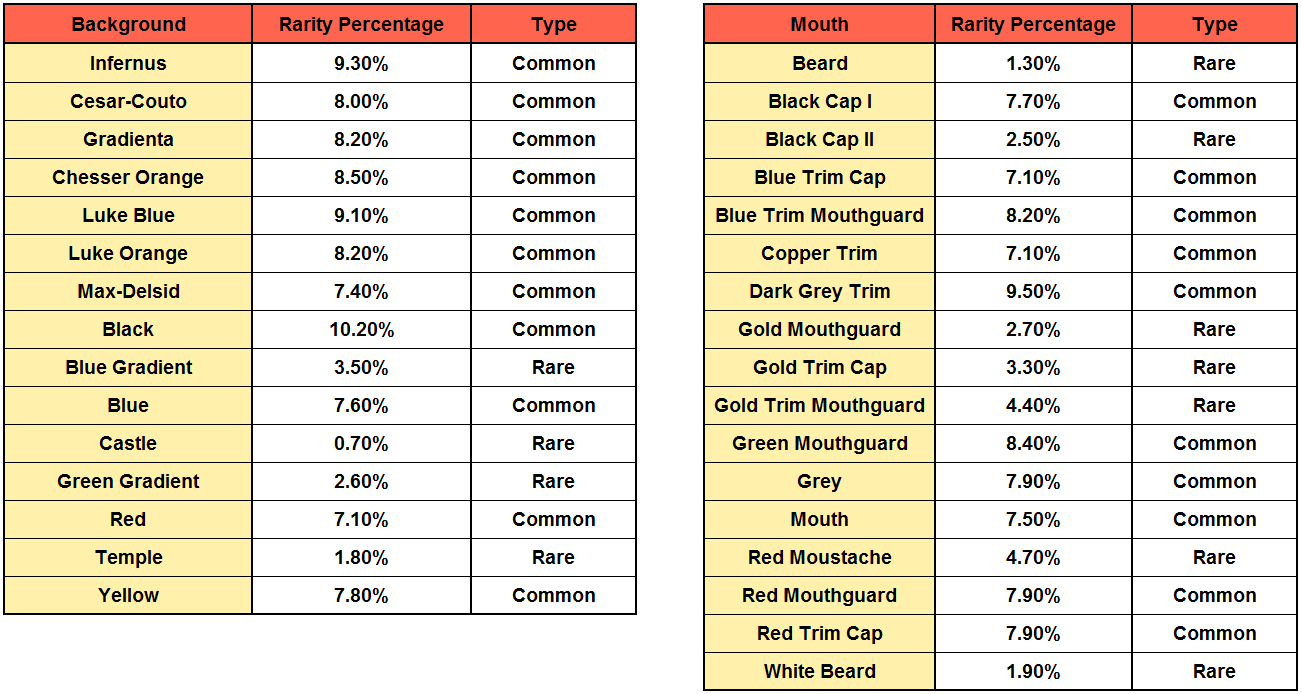Click the Yellow background cell
The image size is (1302, 694).
coord(128,595)
